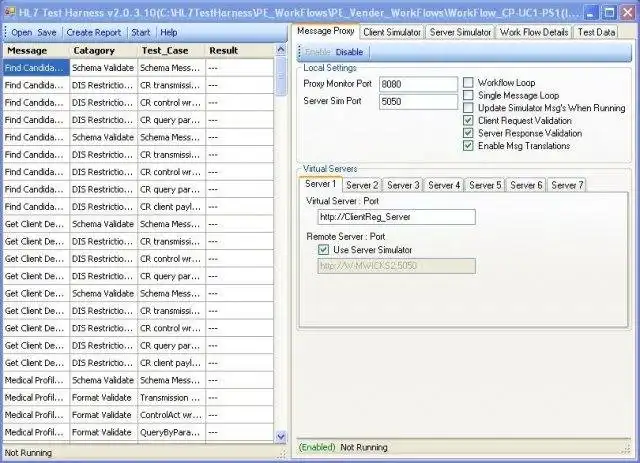This screenshot has height=463, width=640.
Task: Select the Server 6 virtual server tab
Action: [526, 185]
